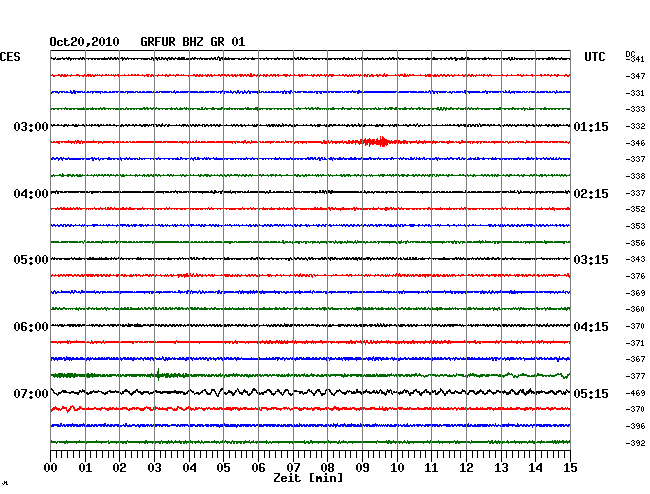650x494 pixels.
Task: Click the "12" minute tick label
Action: 466,468
